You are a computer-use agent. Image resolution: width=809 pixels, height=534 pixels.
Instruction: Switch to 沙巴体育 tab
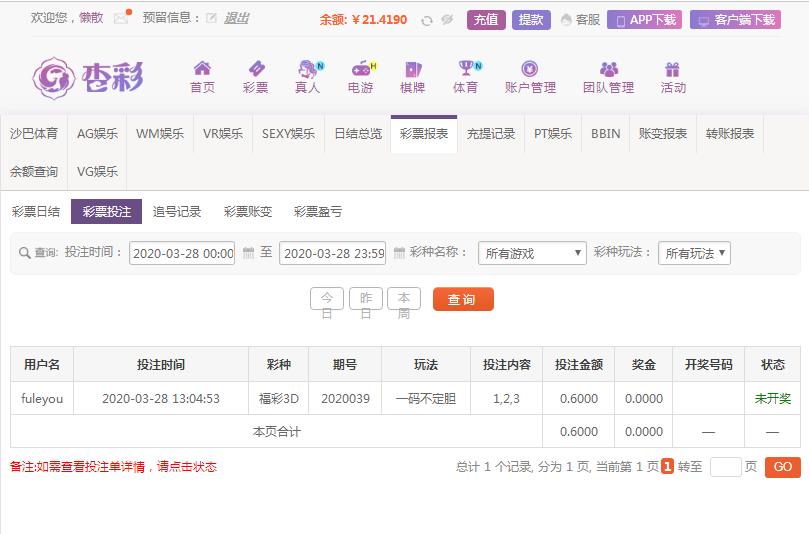(34, 134)
